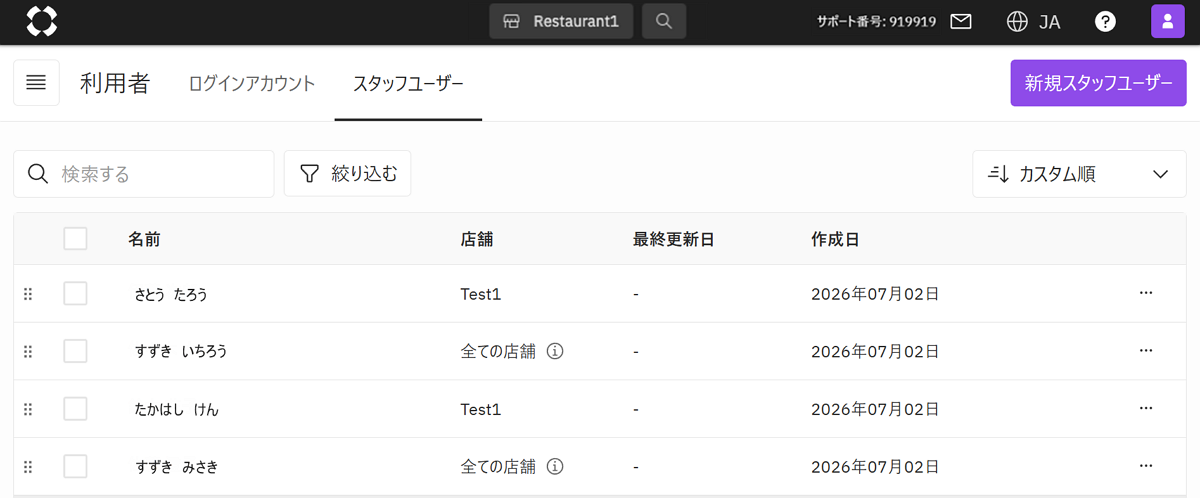Viewport: 1200px width, 498px height.
Task: Open the Restaurant1 store selector
Action: point(561,21)
